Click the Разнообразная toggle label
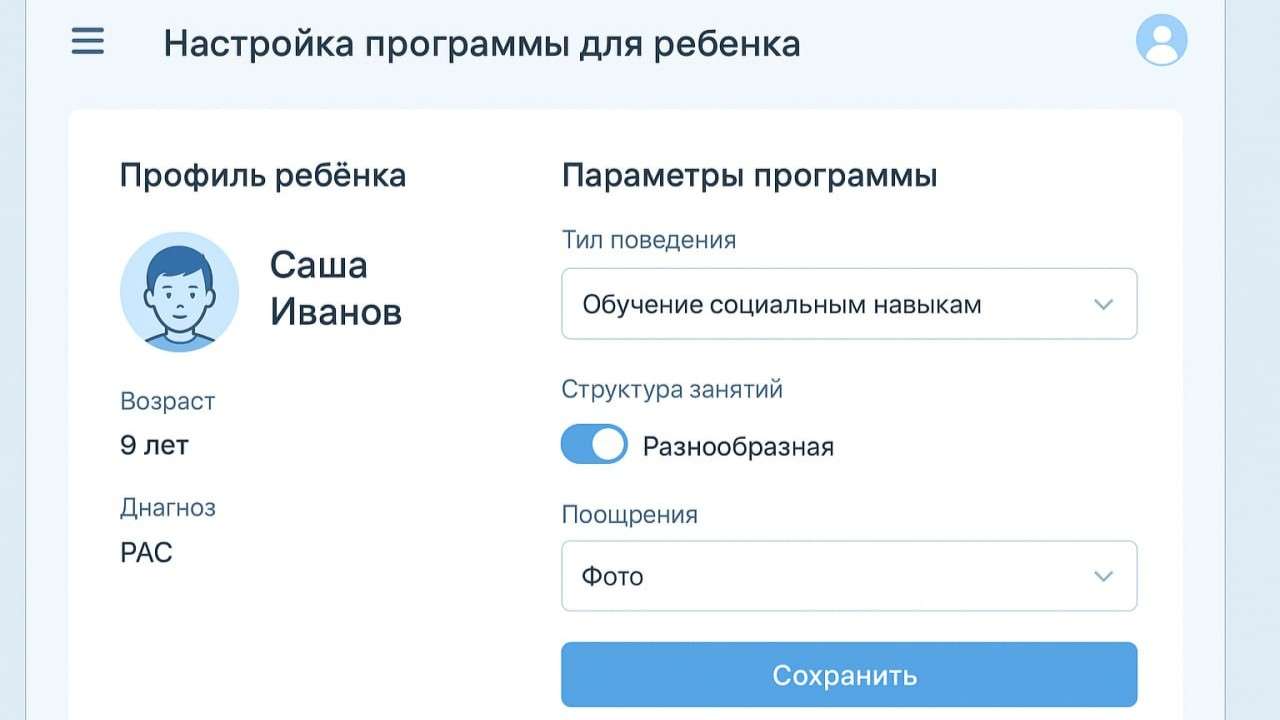The image size is (1280, 720). (x=738, y=446)
